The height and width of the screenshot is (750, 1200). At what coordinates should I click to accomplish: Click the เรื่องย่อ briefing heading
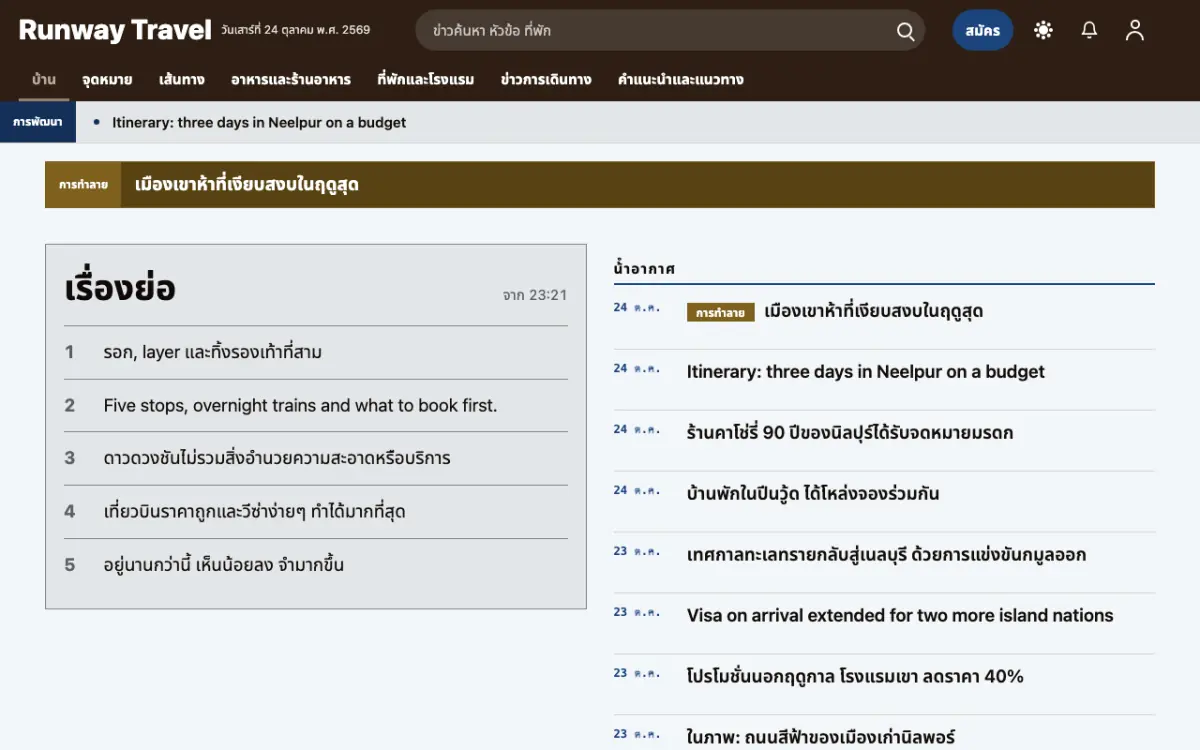pos(120,288)
